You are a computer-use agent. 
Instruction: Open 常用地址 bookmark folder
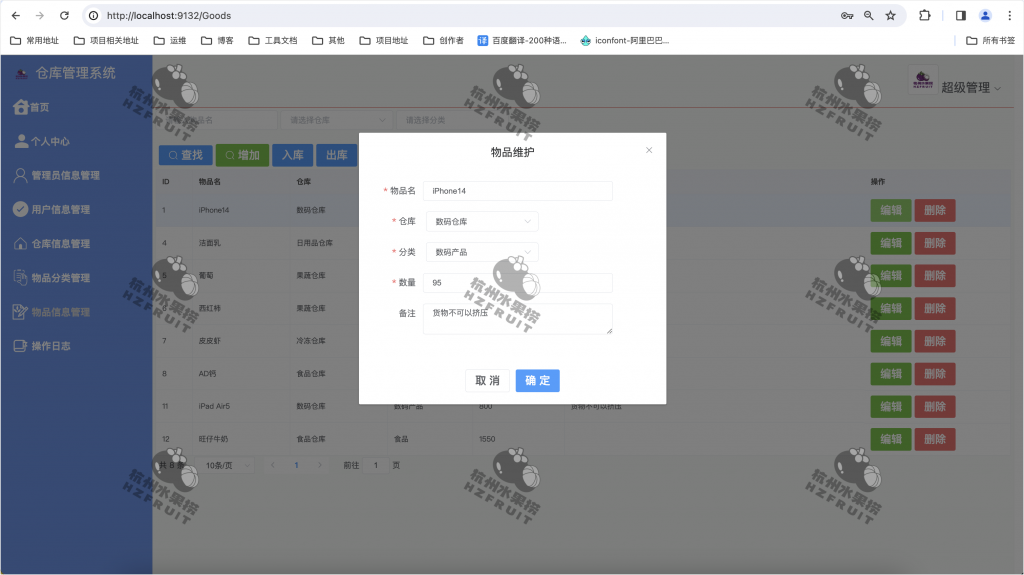click(35, 41)
